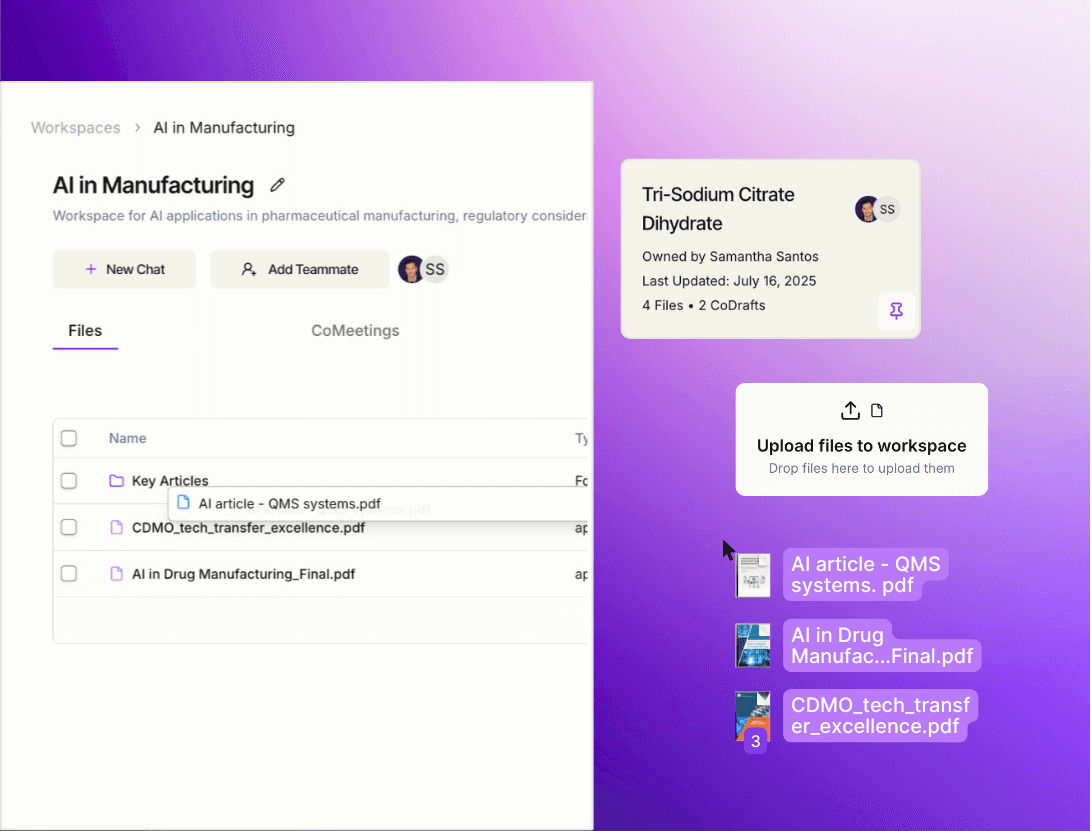Click the Add Teammate button
This screenshot has width=1091, height=831.
click(300, 269)
